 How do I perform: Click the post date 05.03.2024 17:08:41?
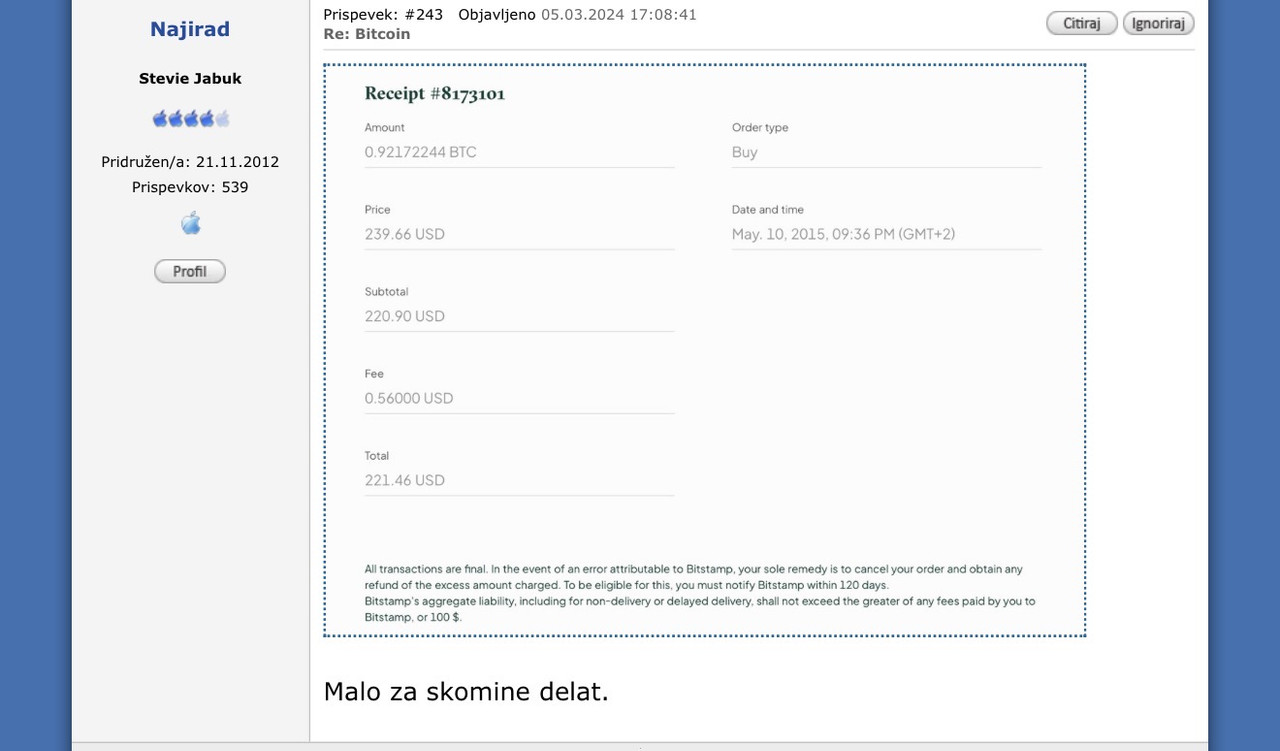(x=619, y=15)
